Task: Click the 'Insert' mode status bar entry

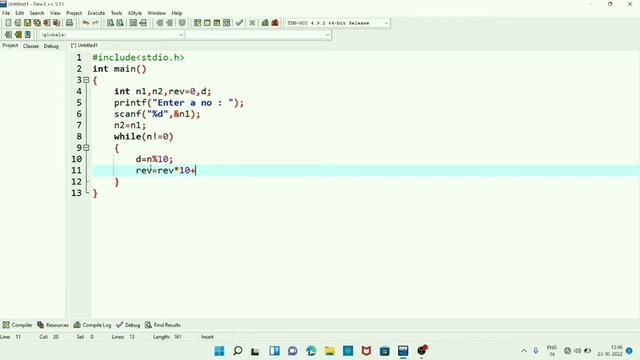Action: point(207,337)
